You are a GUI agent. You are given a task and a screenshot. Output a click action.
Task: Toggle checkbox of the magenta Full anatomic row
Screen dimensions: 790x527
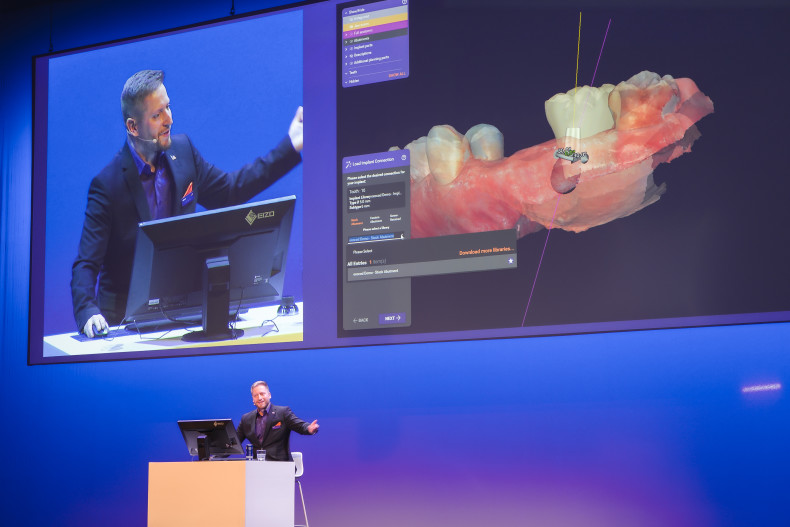tap(351, 34)
